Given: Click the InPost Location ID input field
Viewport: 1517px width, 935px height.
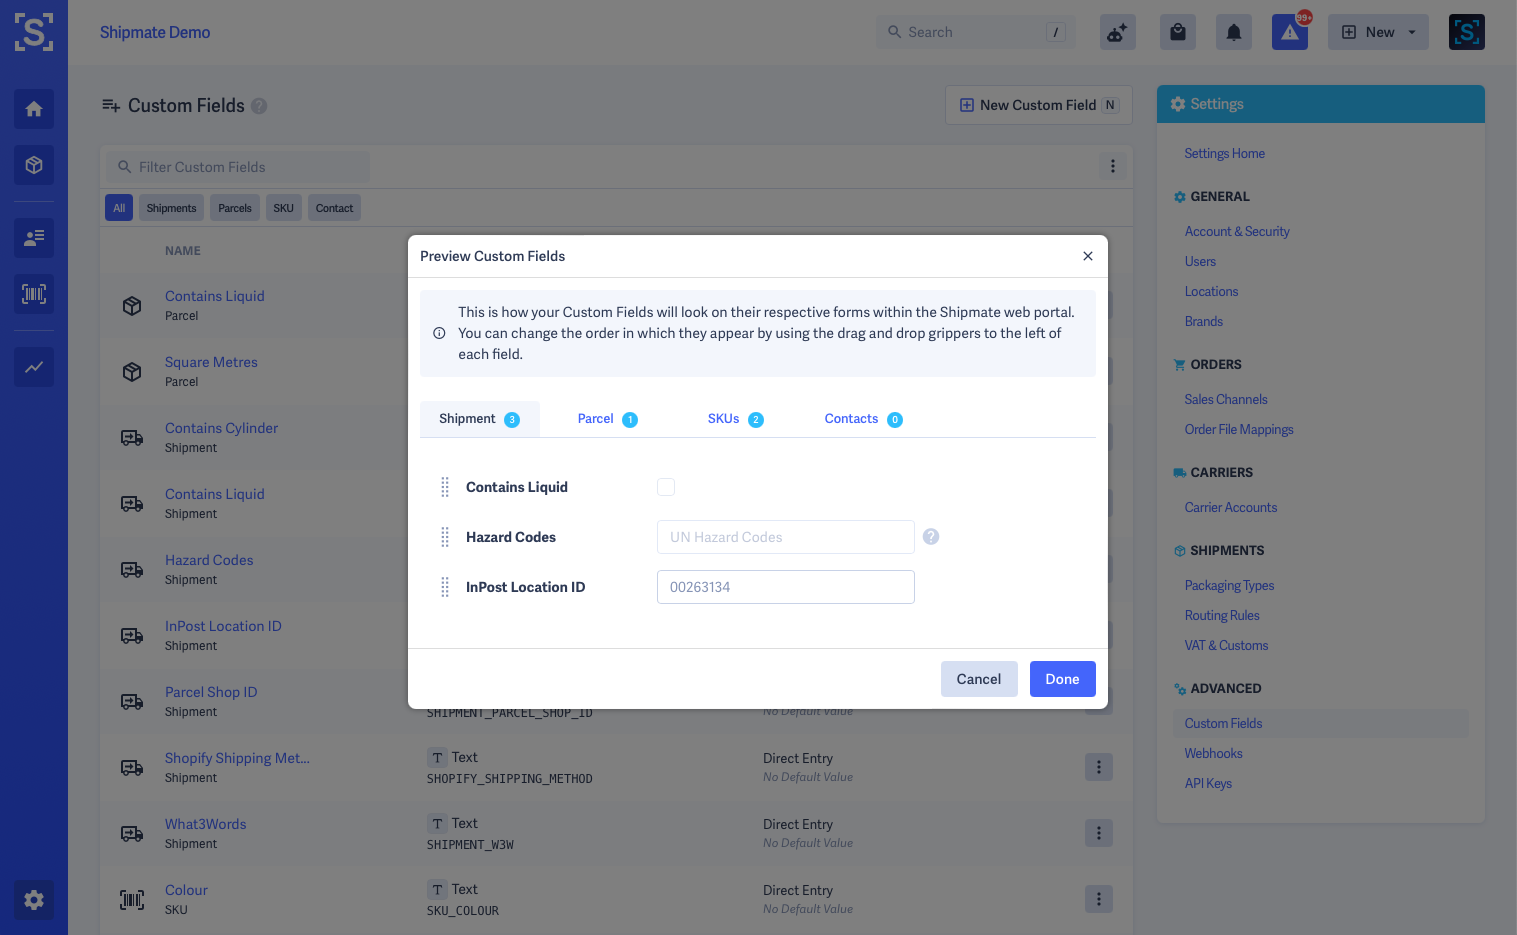Looking at the screenshot, I should [786, 587].
